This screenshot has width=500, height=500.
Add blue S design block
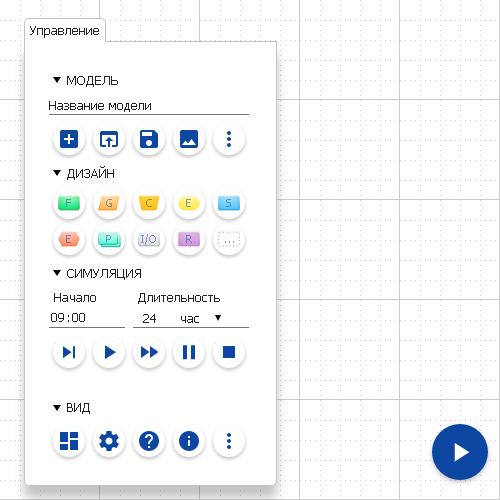[229, 203]
